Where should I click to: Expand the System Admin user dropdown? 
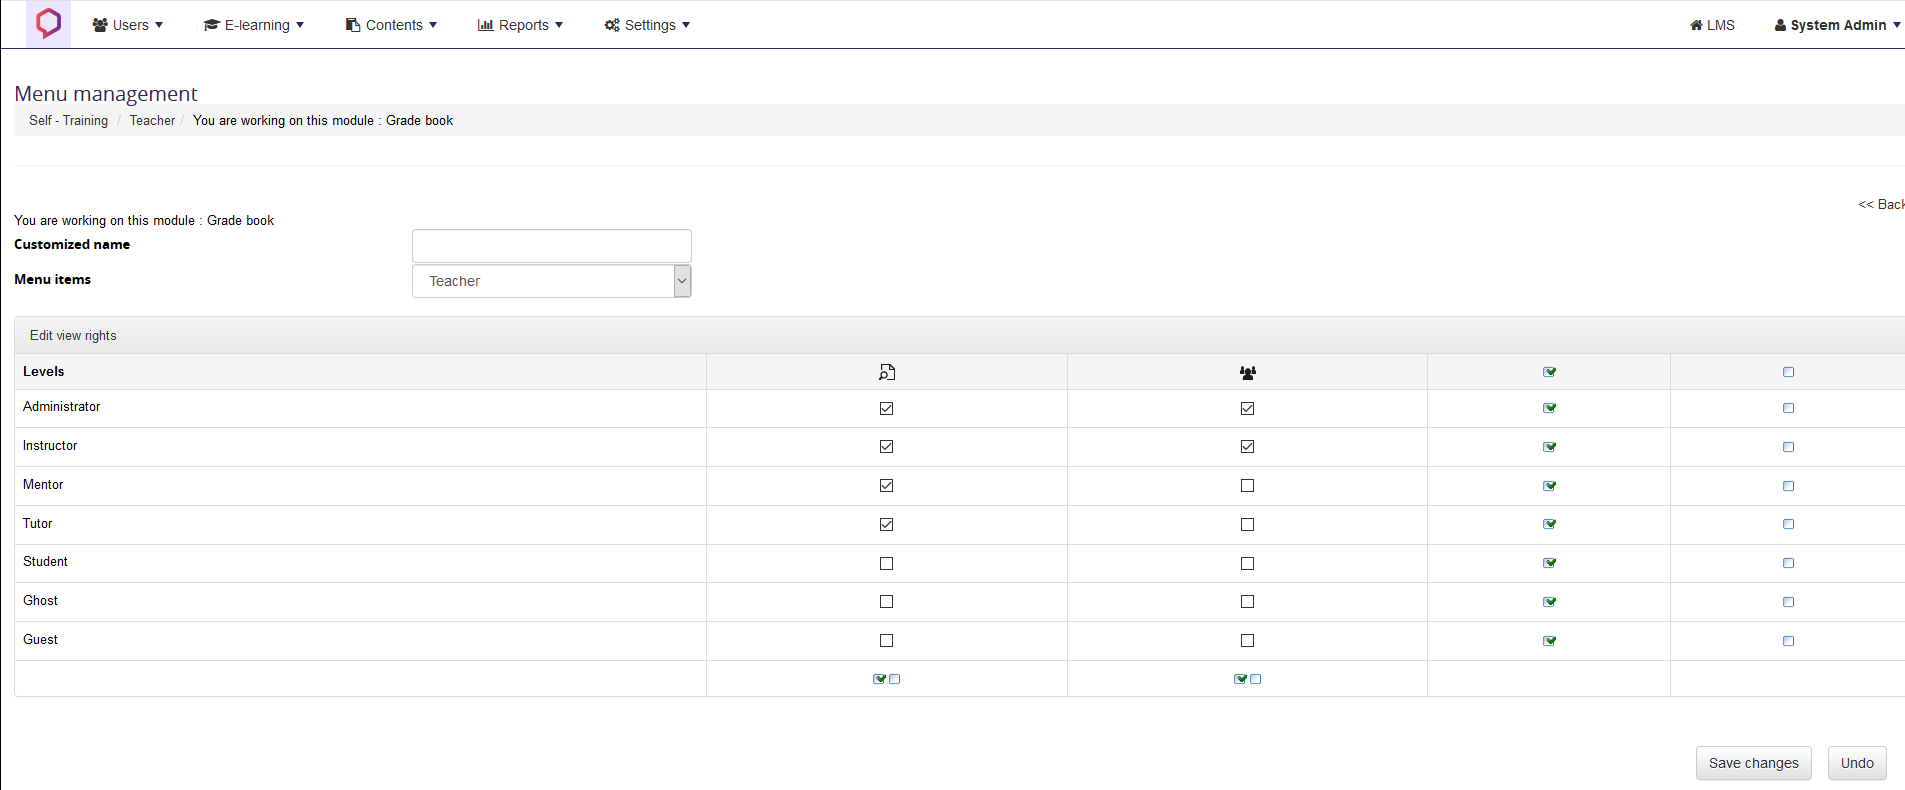coord(1837,25)
